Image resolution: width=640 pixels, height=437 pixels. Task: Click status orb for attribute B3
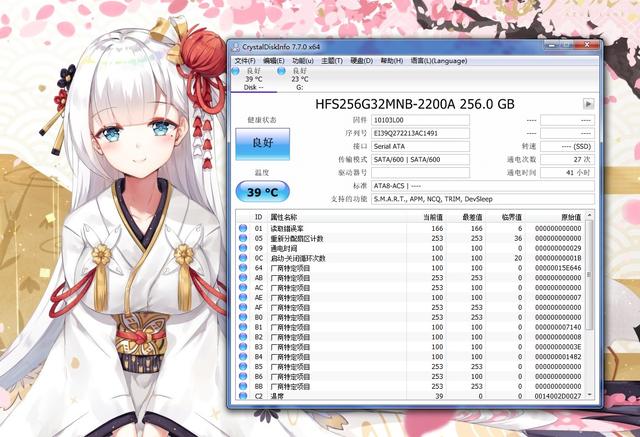coord(243,347)
